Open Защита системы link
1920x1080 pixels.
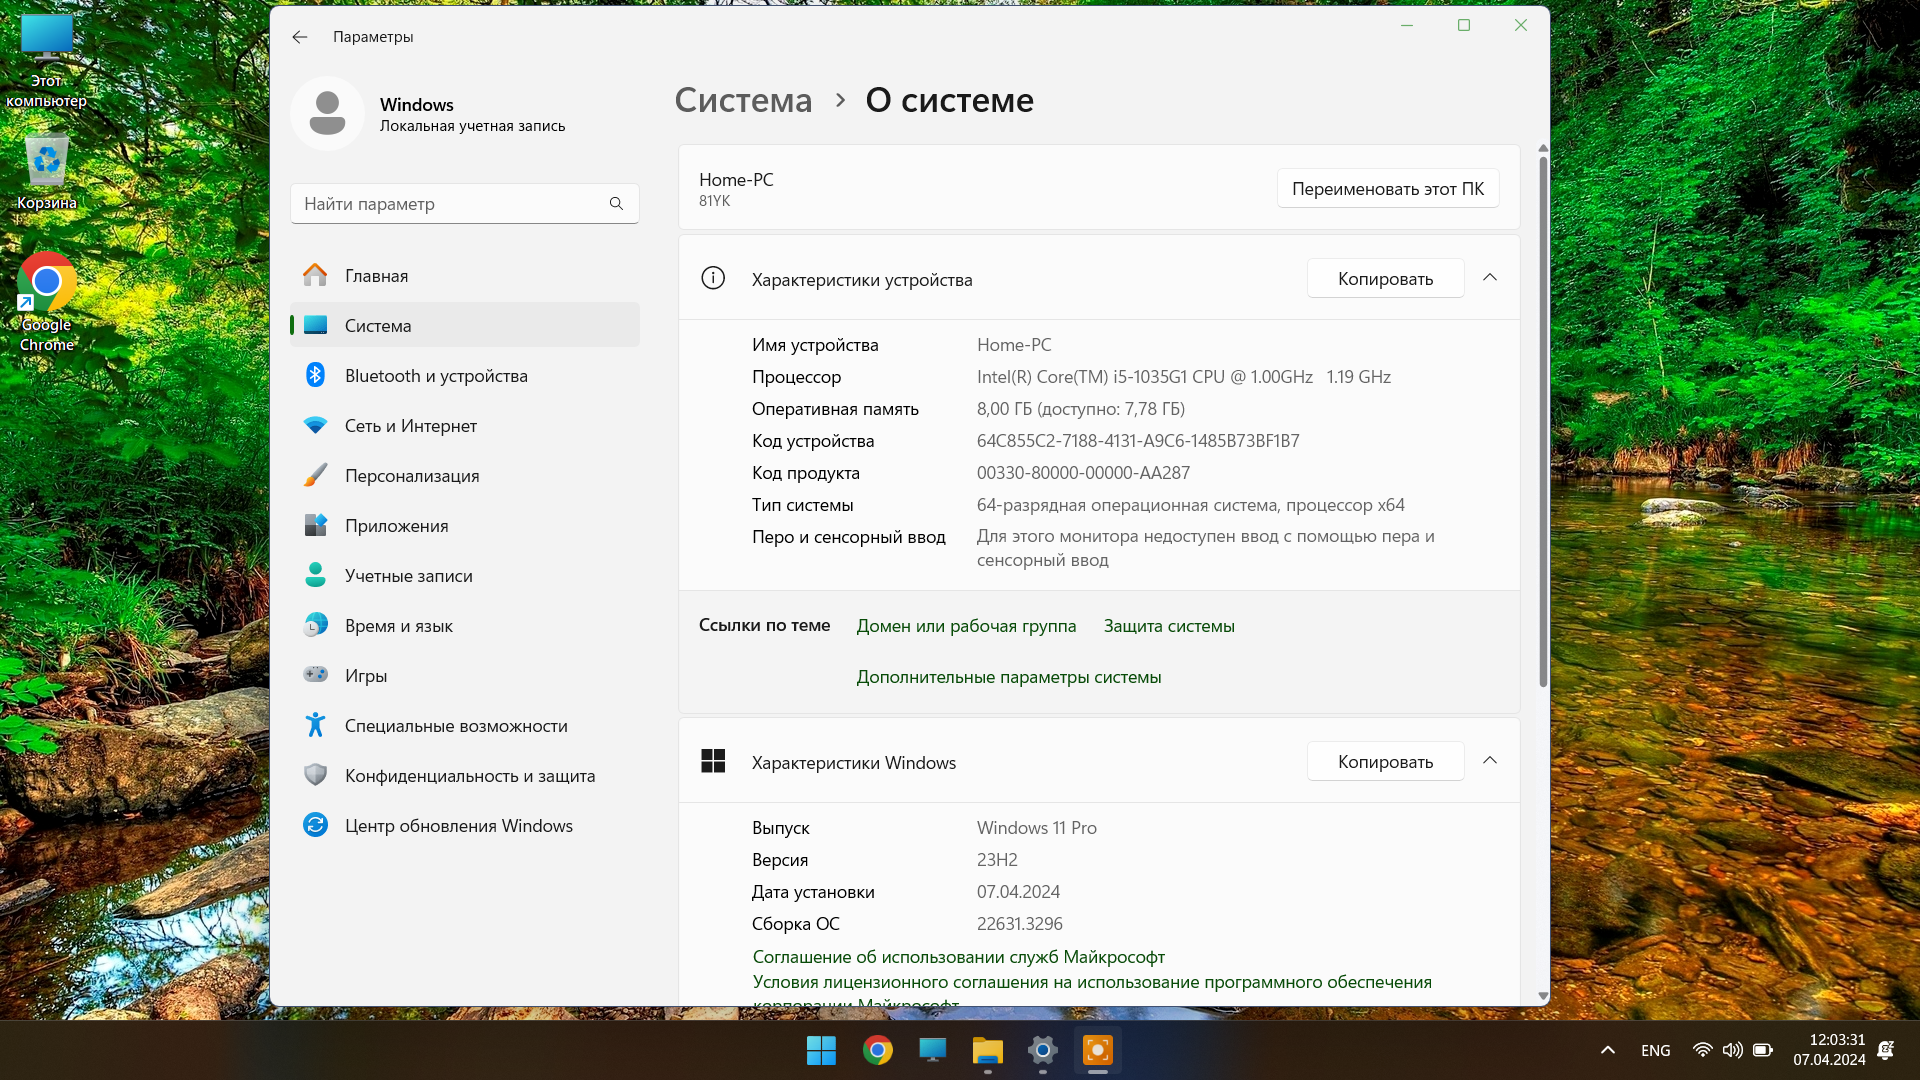tap(1168, 626)
